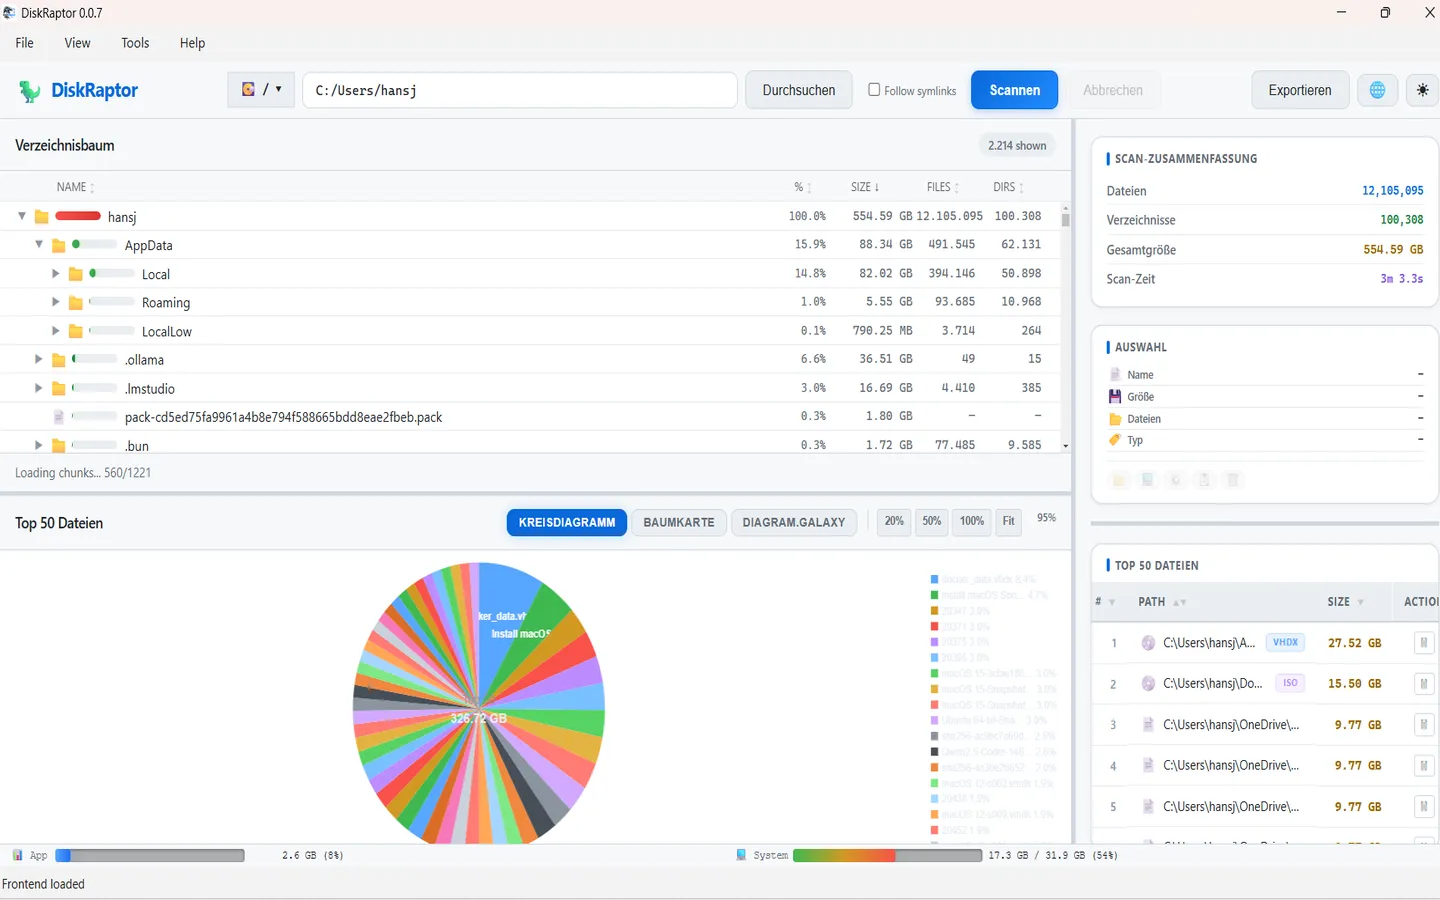Sort tree by FILES column
The image size is (1440, 900).
942,187
